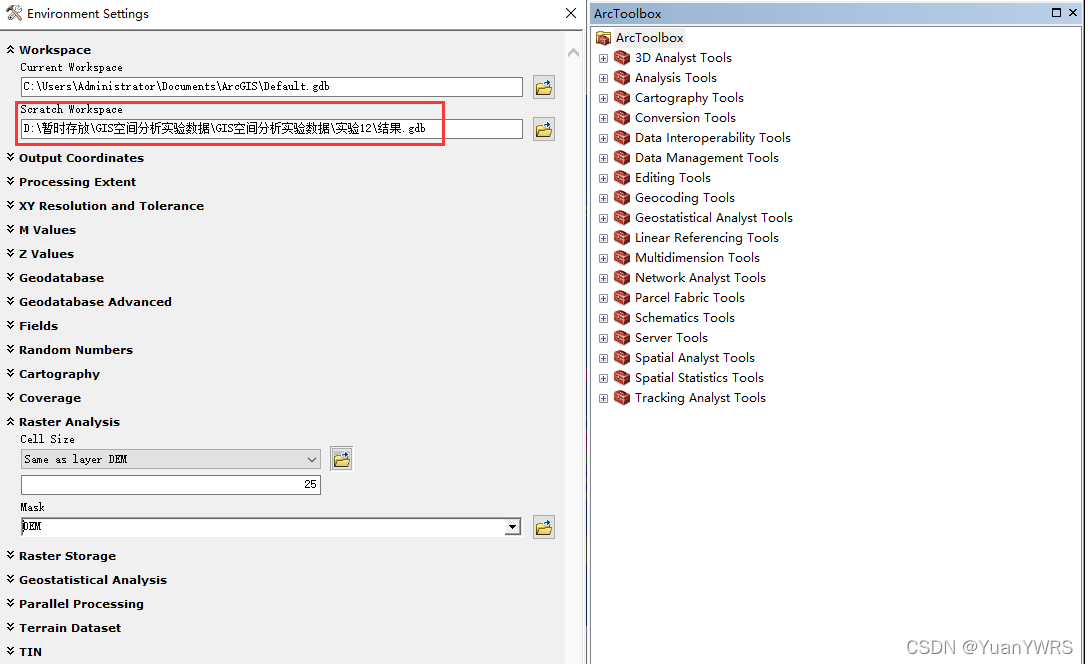
Task: Collapse the Raster Analysis section
Action: pyautogui.click(x=10, y=421)
